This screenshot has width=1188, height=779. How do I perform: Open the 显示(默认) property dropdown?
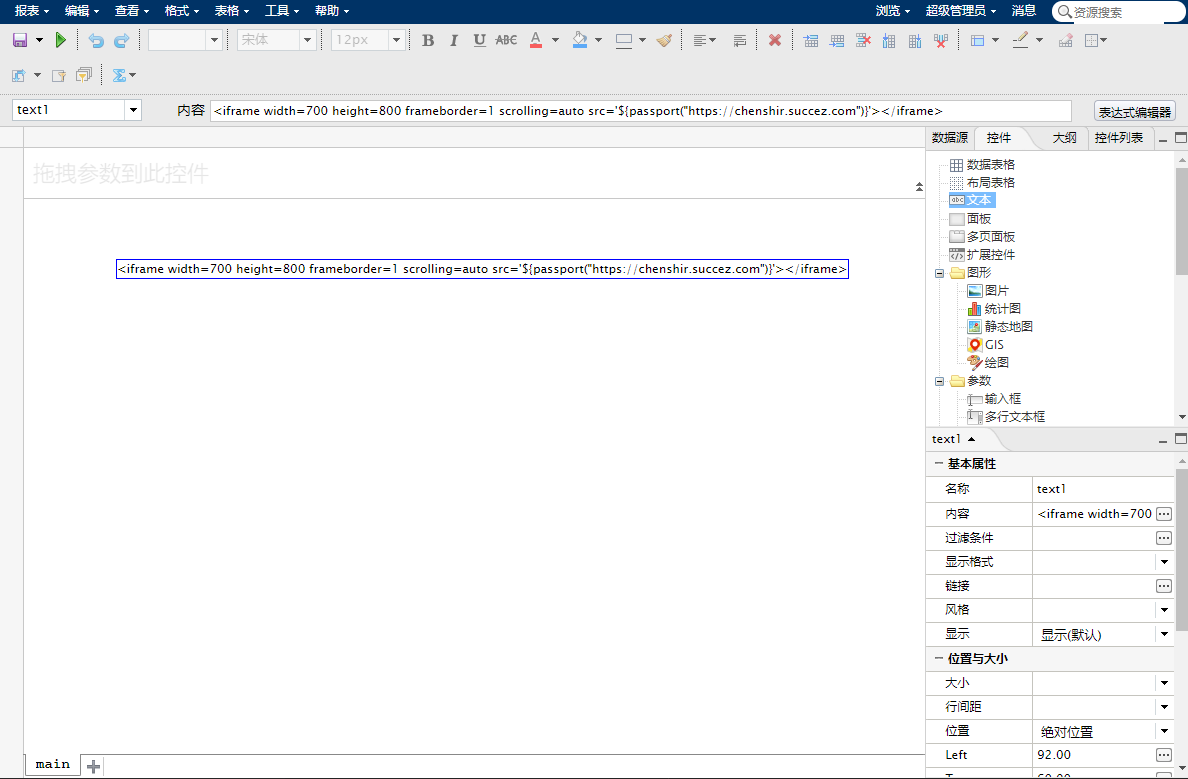tap(1163, 634)
